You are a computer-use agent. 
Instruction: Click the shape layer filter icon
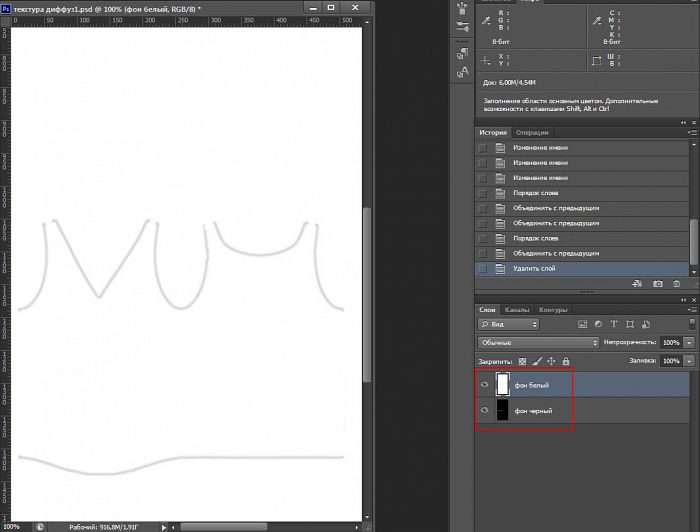click(629, 324)
